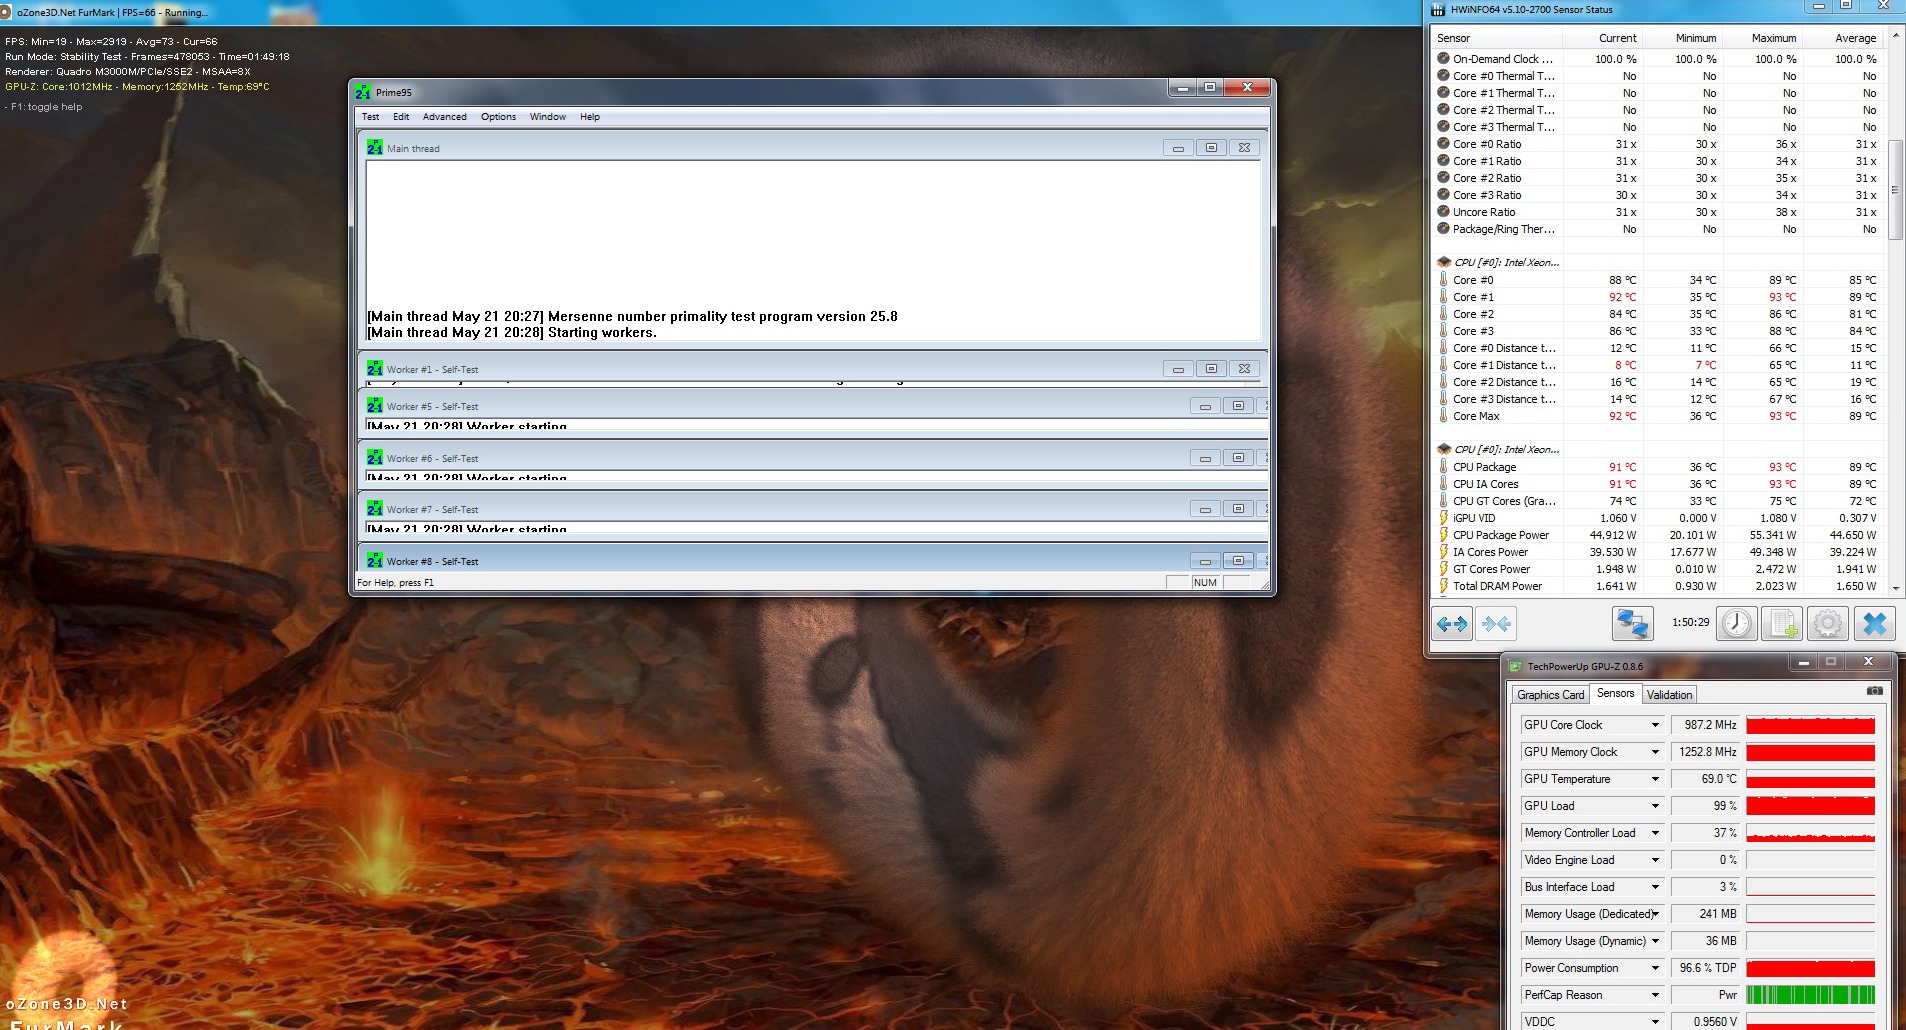Open the Options menu in Prime95

[x=498, y=117]
